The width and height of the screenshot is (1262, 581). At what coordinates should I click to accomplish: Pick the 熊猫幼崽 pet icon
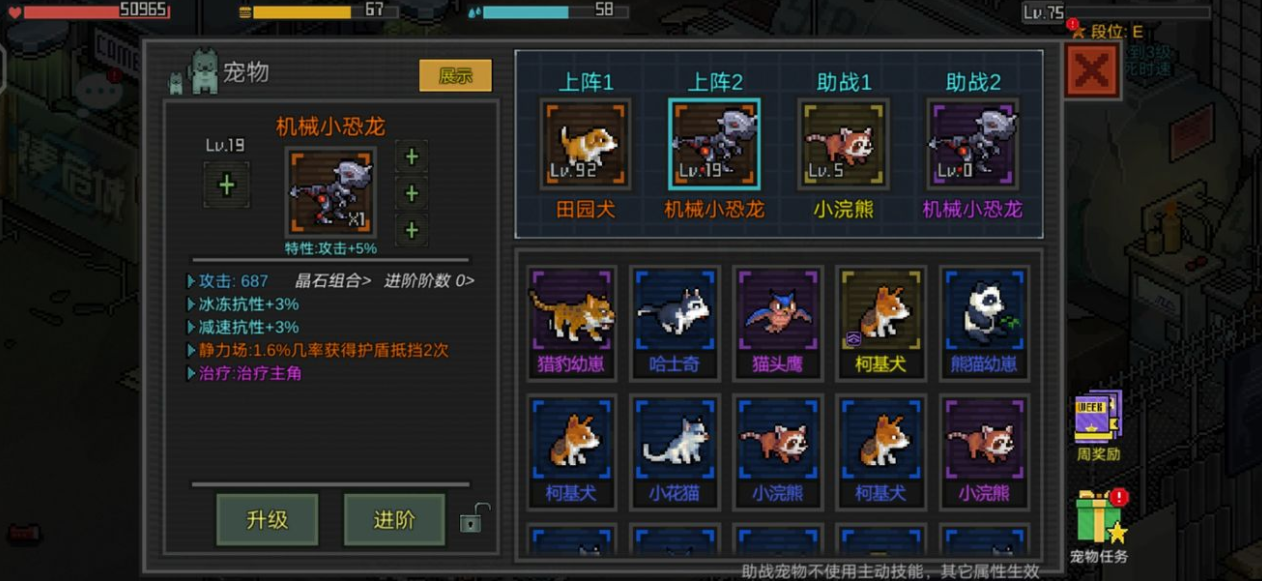tap(984, 322)
